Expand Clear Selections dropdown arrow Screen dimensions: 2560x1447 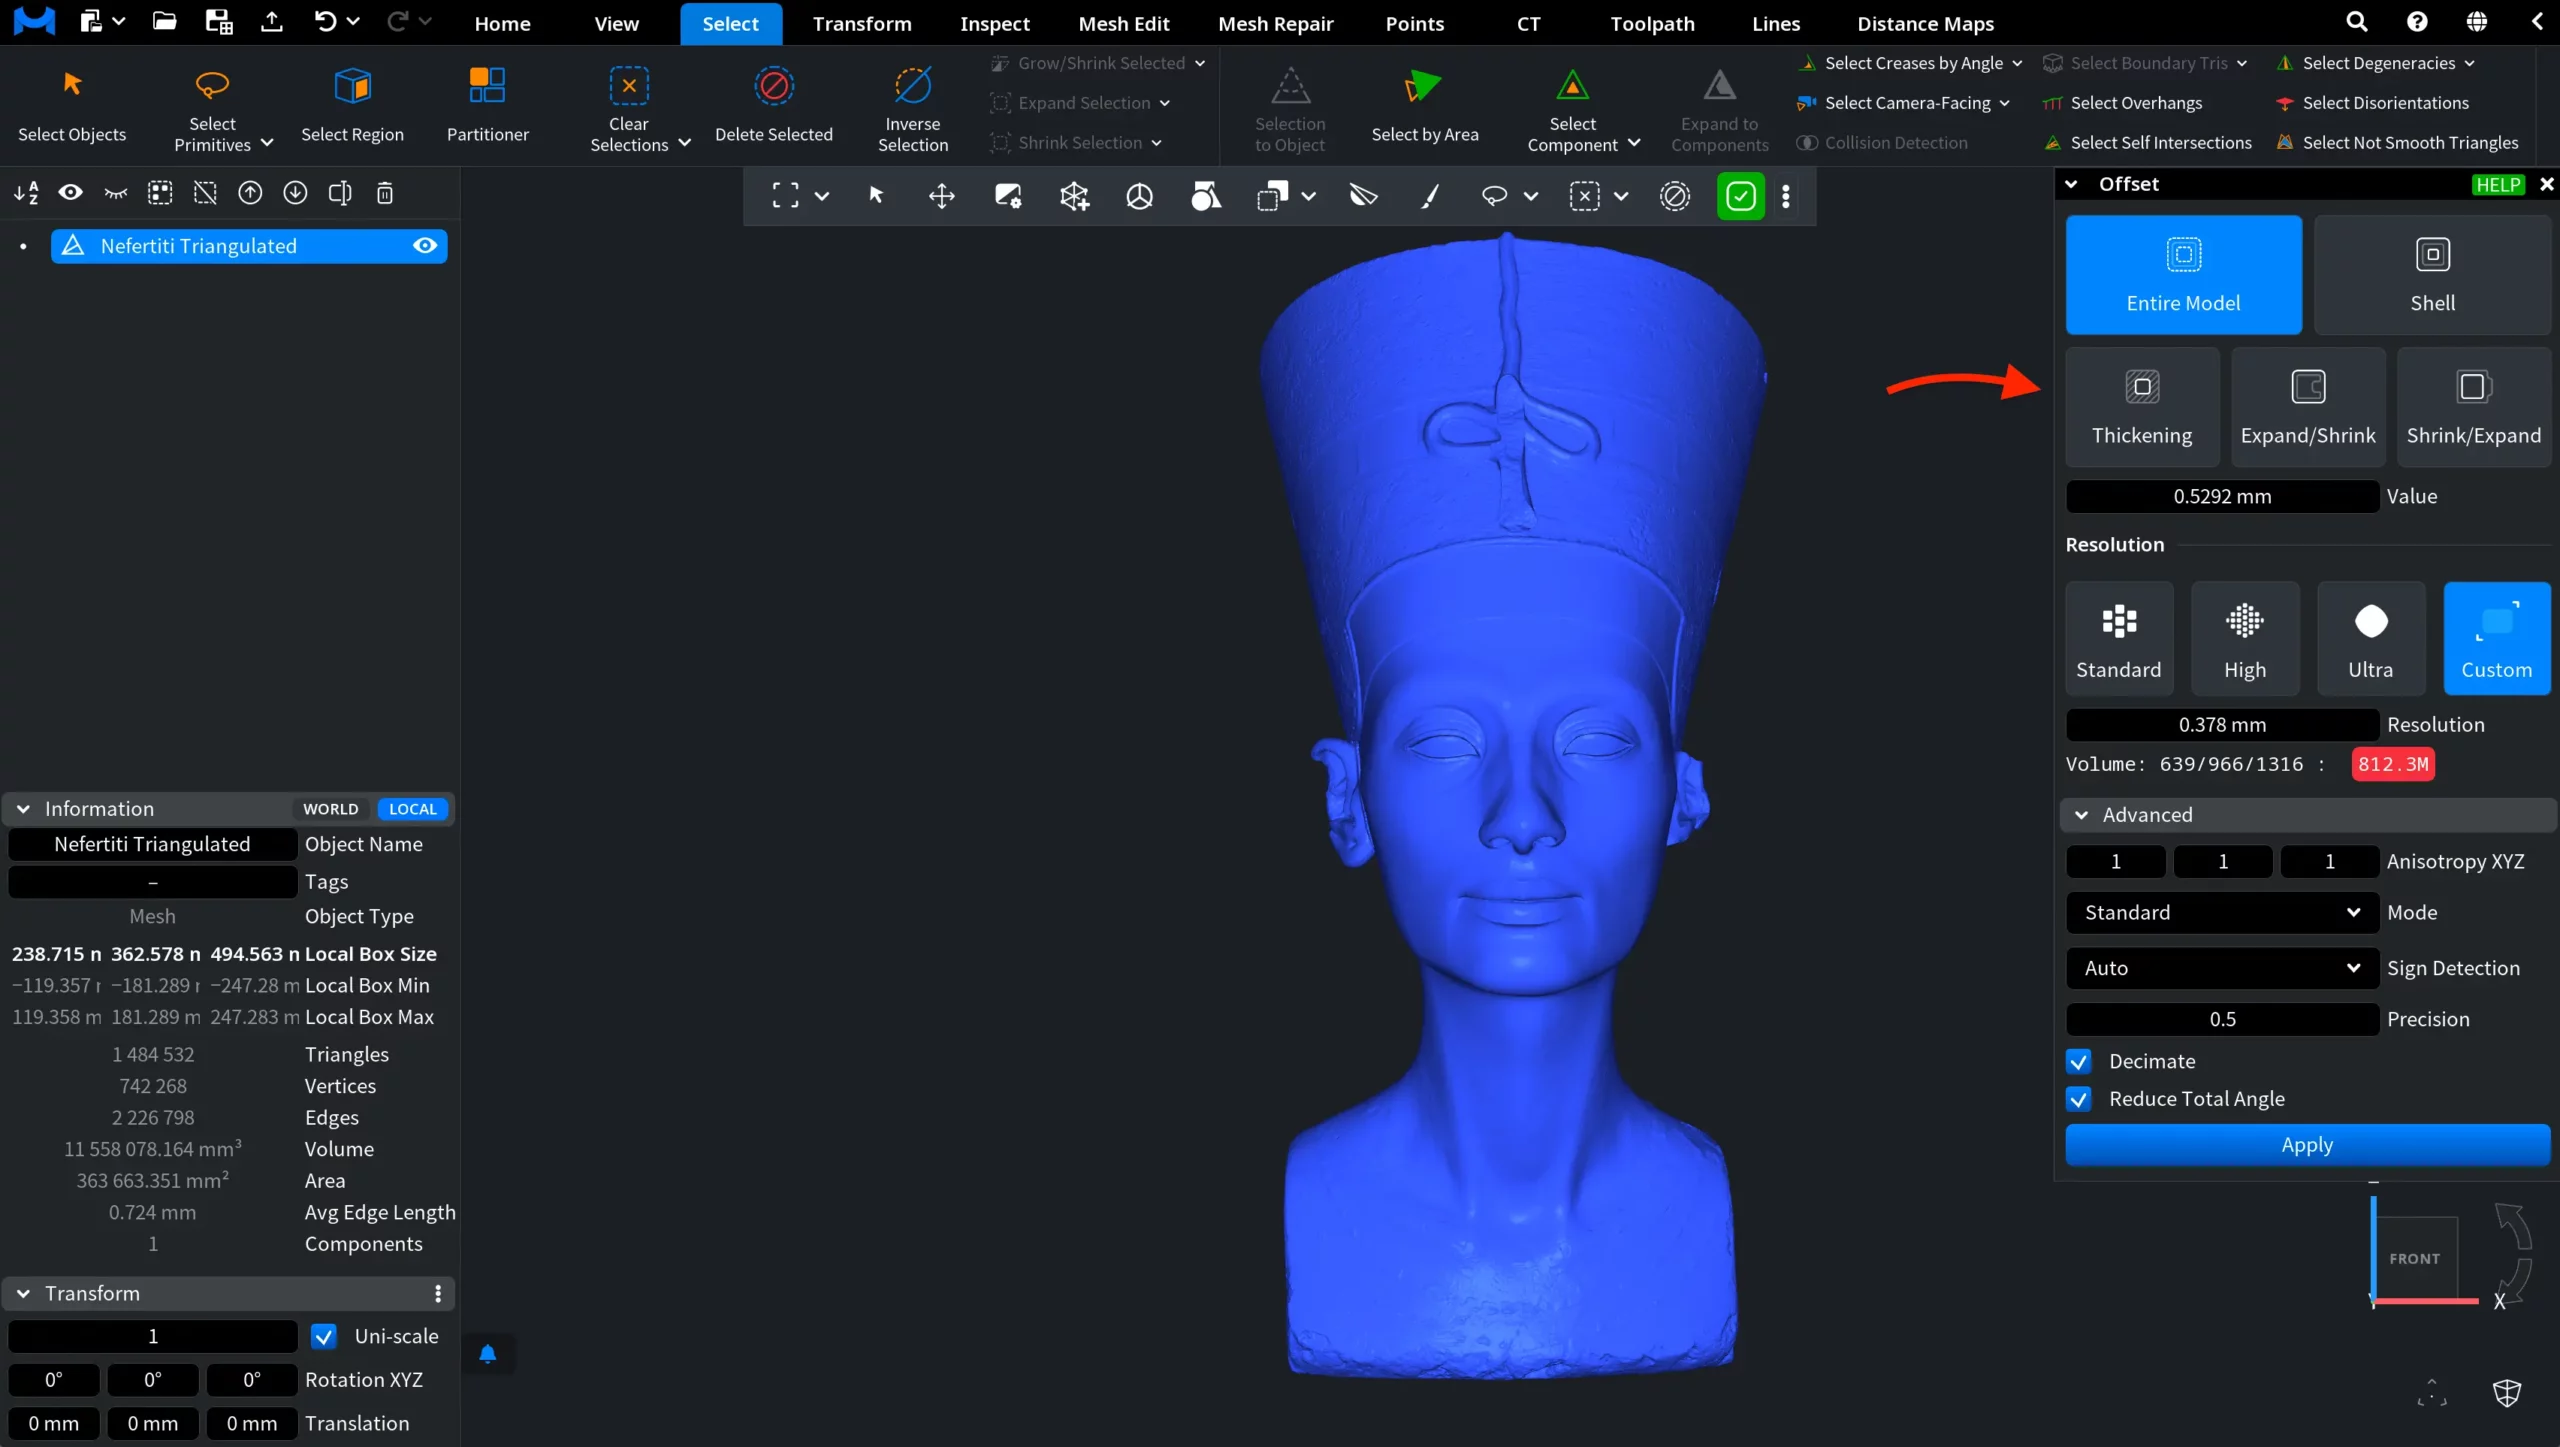click(685, 144)
